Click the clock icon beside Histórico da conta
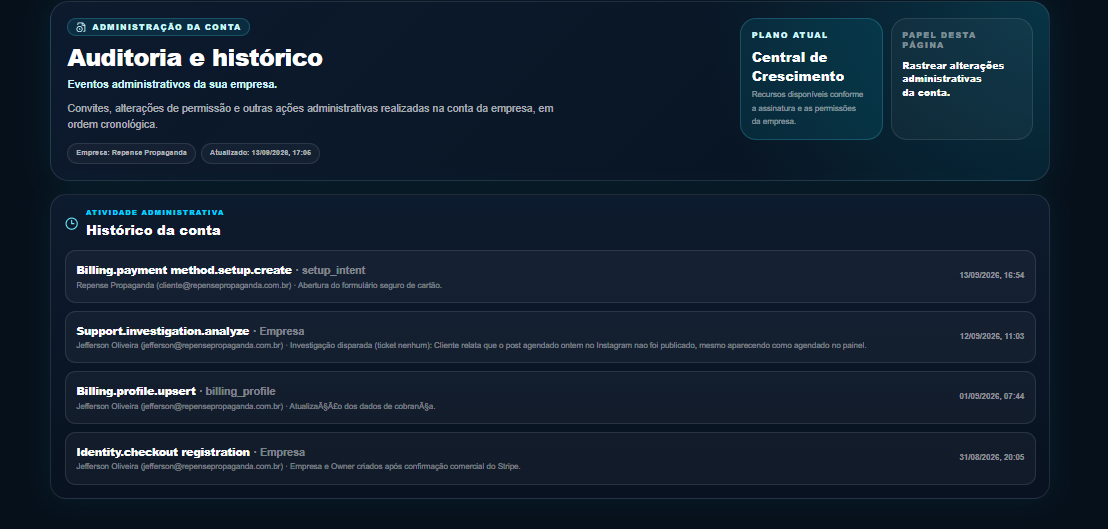 click(x=71, y=223)
